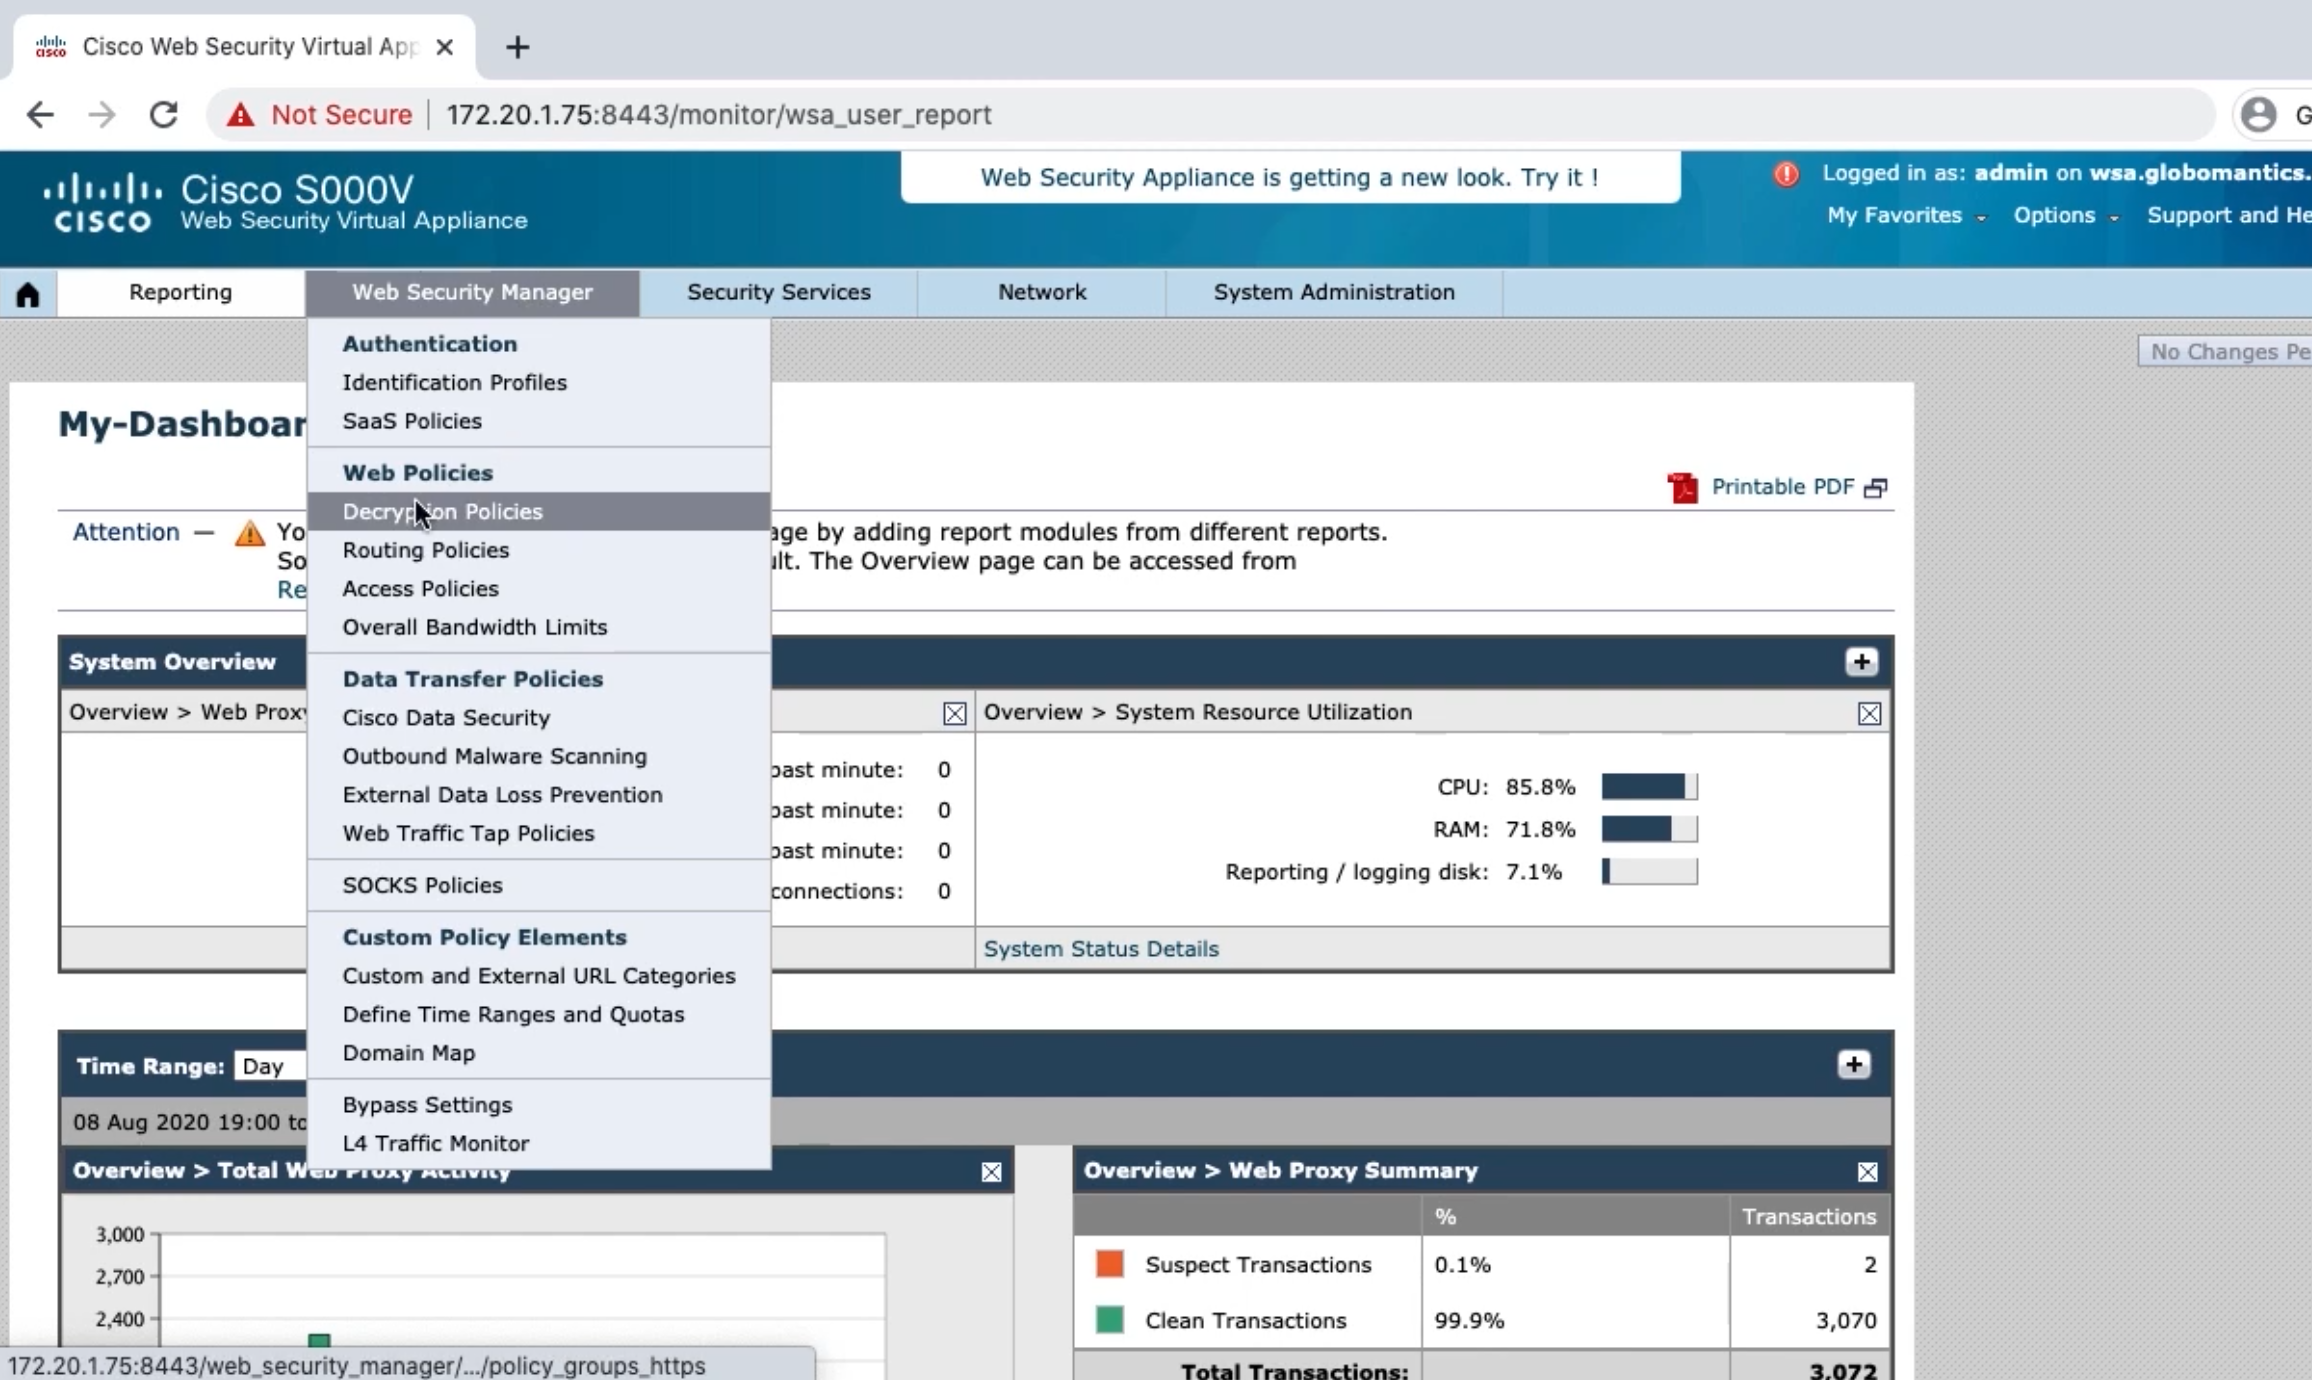Click the Printable PDF icon

pyautogui.click(x=1683, y=488)
